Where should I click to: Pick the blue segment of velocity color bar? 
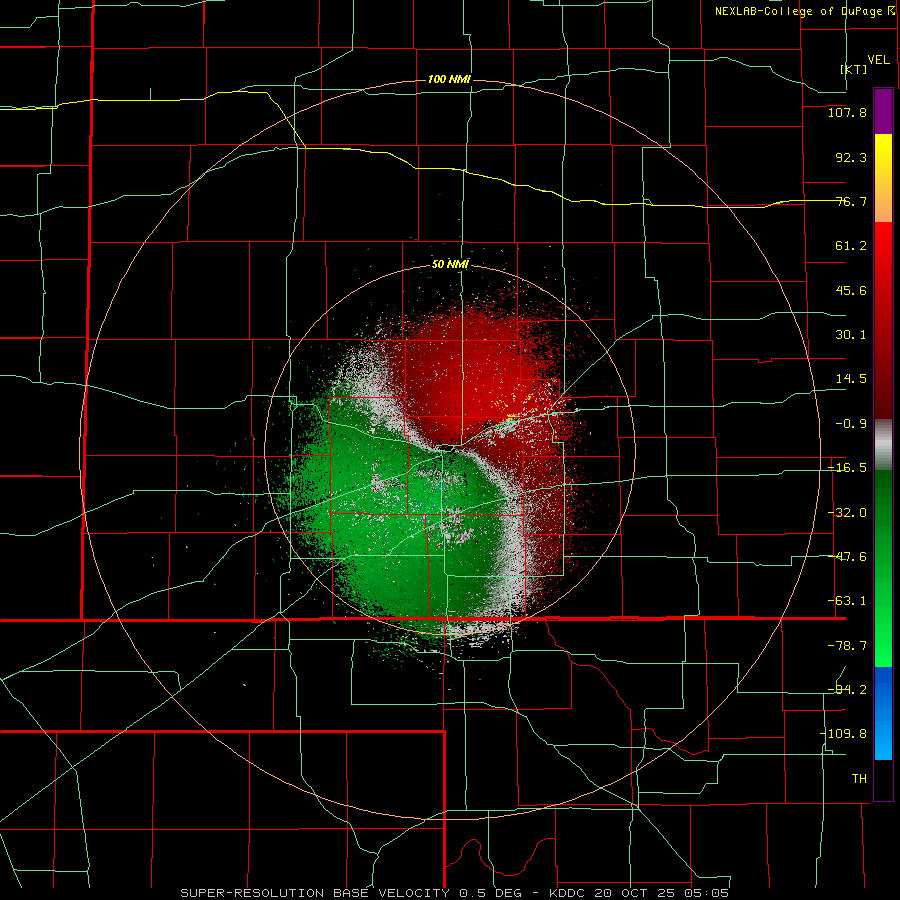click(x=883, y=713)
